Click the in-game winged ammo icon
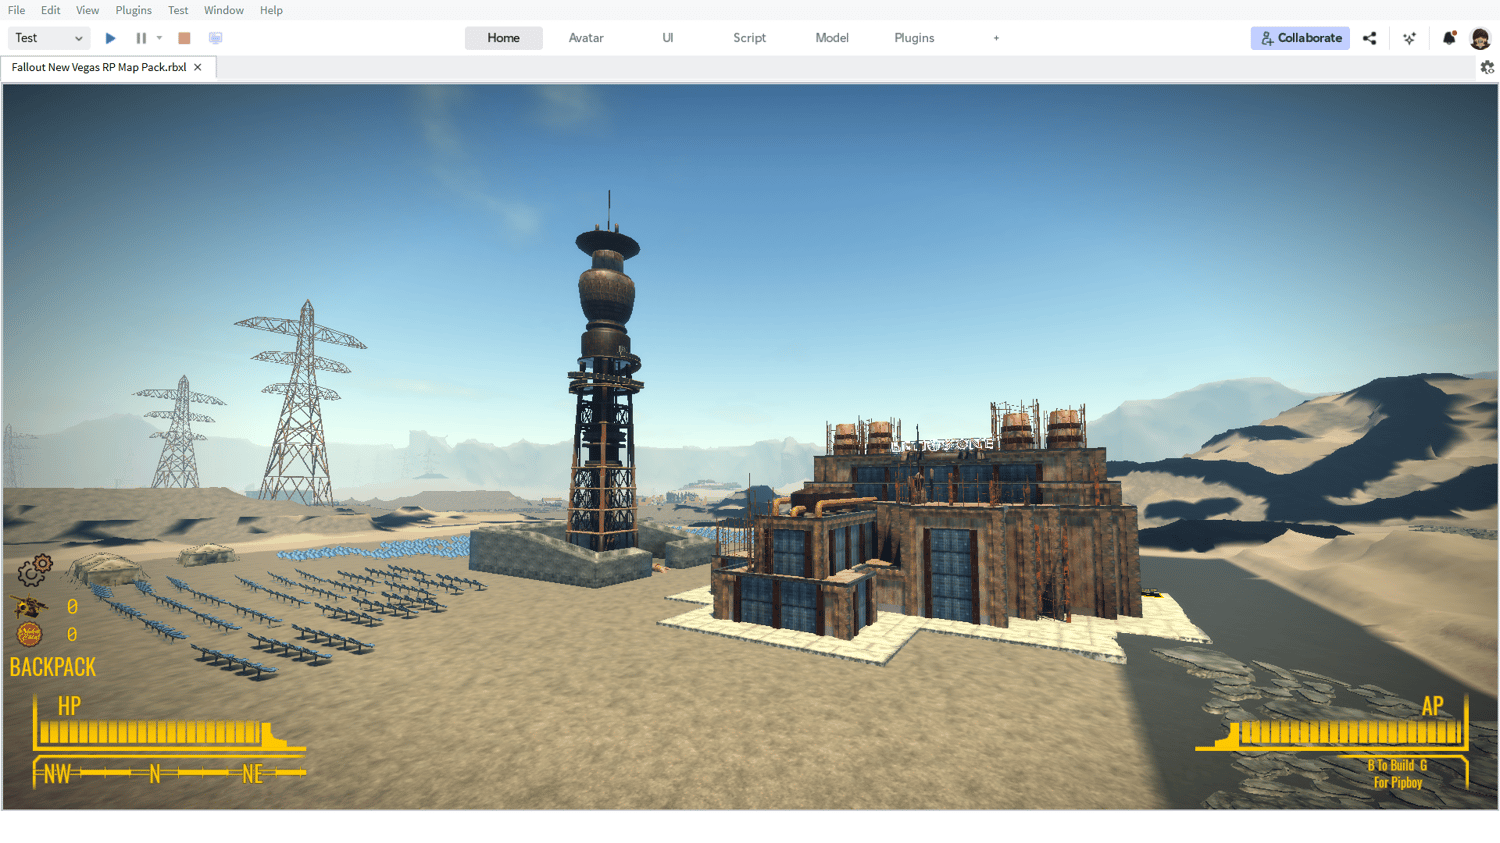The height and width of the screenshot is (843, 1500). [30, 606]
